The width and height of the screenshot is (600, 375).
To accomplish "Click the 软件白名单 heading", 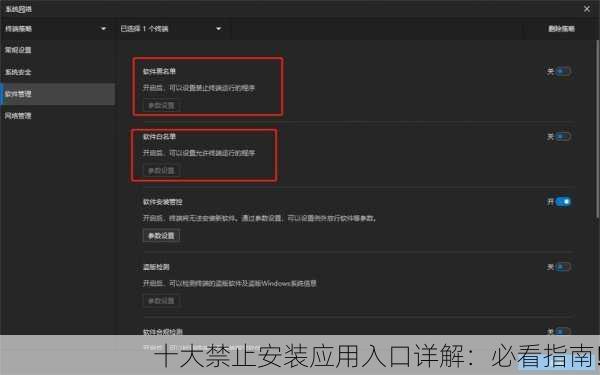I will [x=159, y=137].
